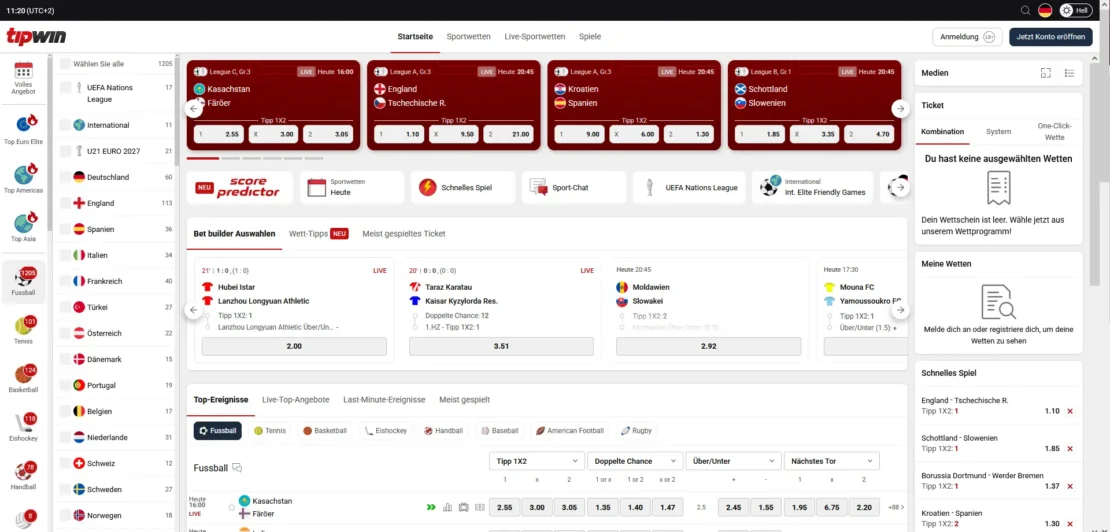Click the 3.51 Taraz Karatau bet builder odds
The image size is (1110, 532).
tap(501, 346)
